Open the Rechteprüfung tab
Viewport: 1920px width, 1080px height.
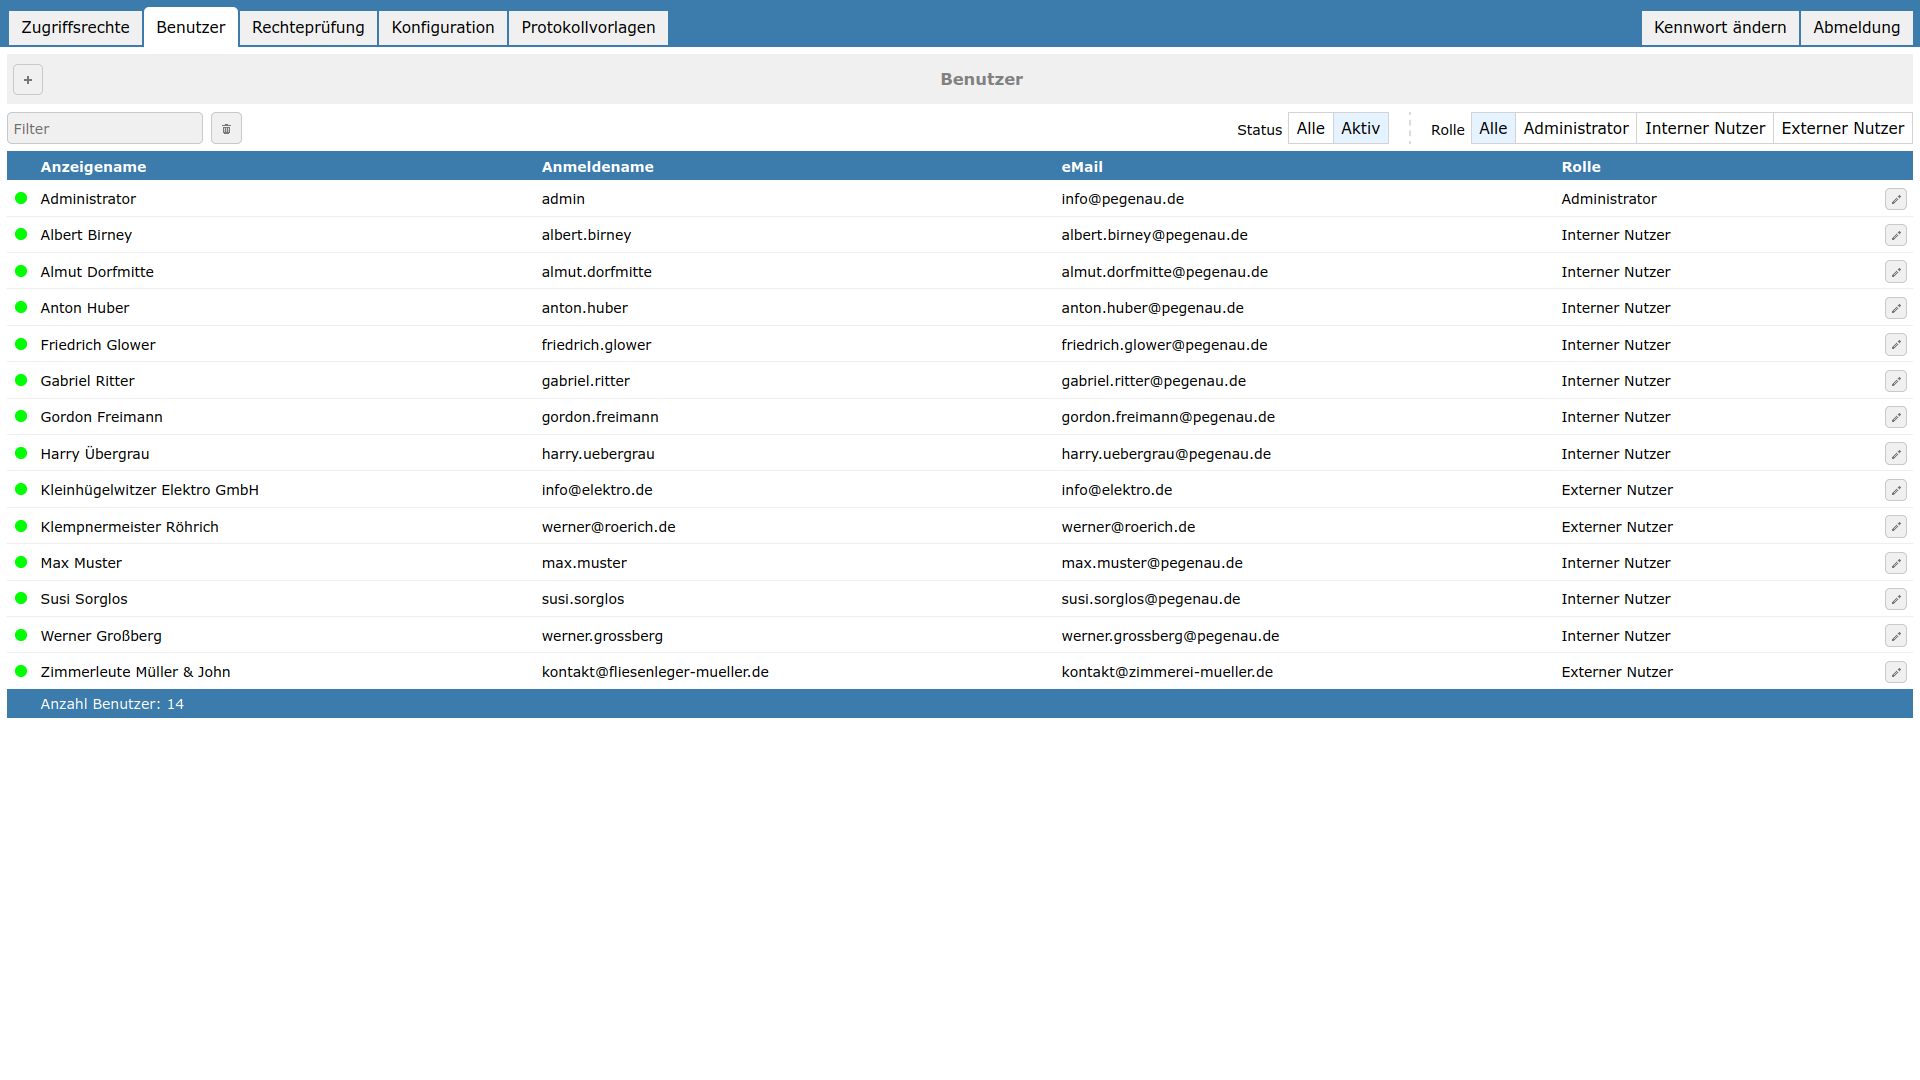click(x=308, y=28)
